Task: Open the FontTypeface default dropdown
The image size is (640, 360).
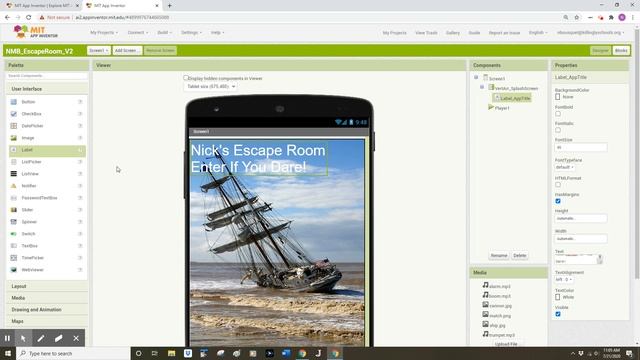Action: 564,167
